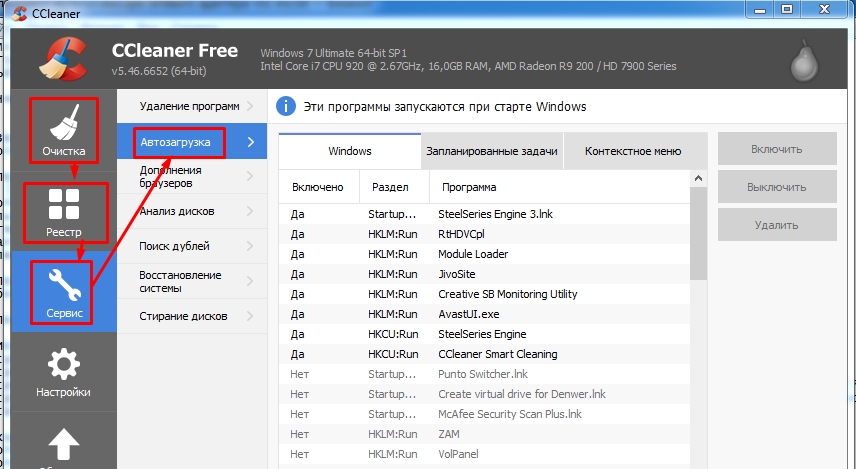Open Стирание дисков entry
This screenshot has width=856, height=469.
pos(192,316)
